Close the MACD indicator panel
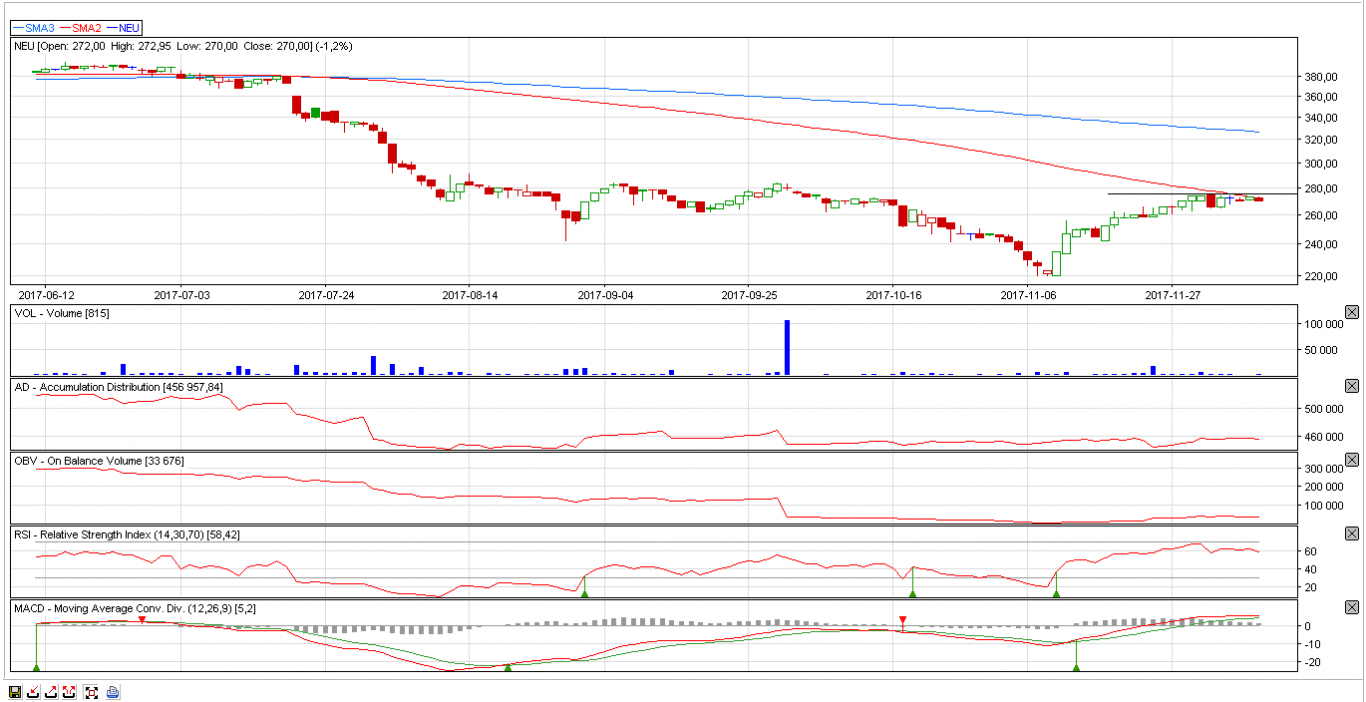Image resolution: width=1366 pixels, height=702 pixels. [1352, 607]
